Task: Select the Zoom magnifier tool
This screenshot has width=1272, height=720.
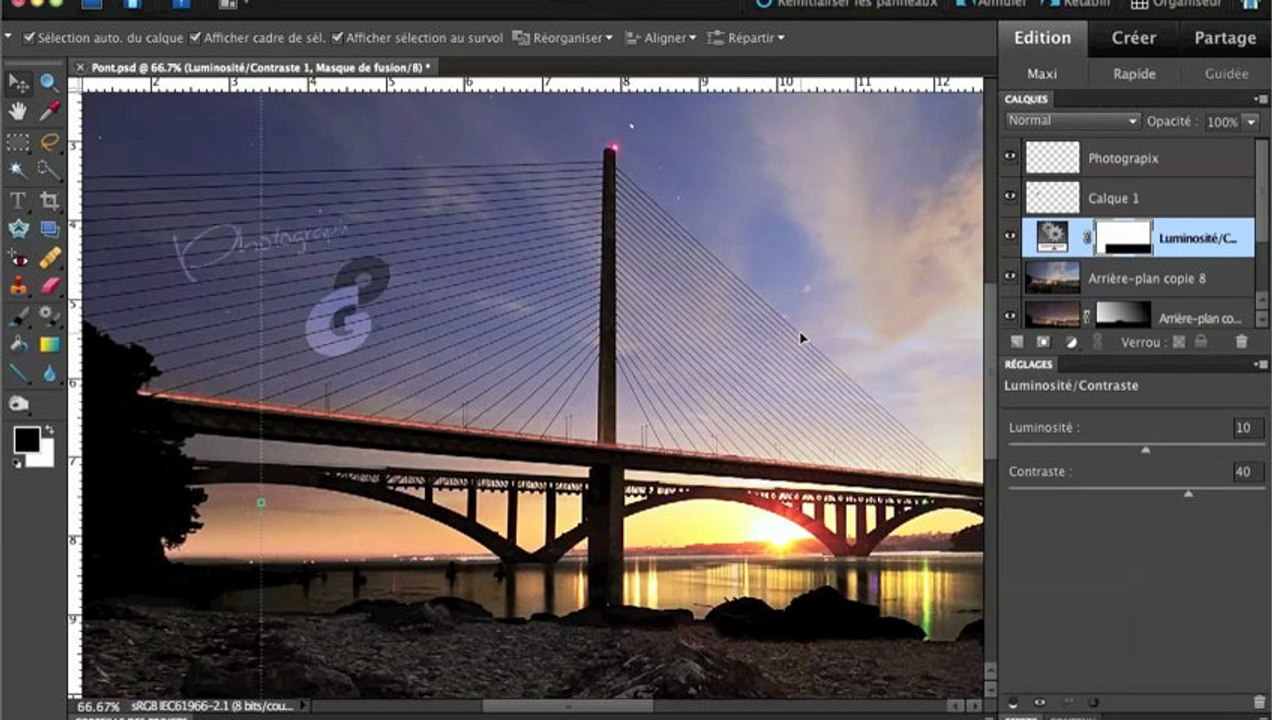Action: pos(49,83)
